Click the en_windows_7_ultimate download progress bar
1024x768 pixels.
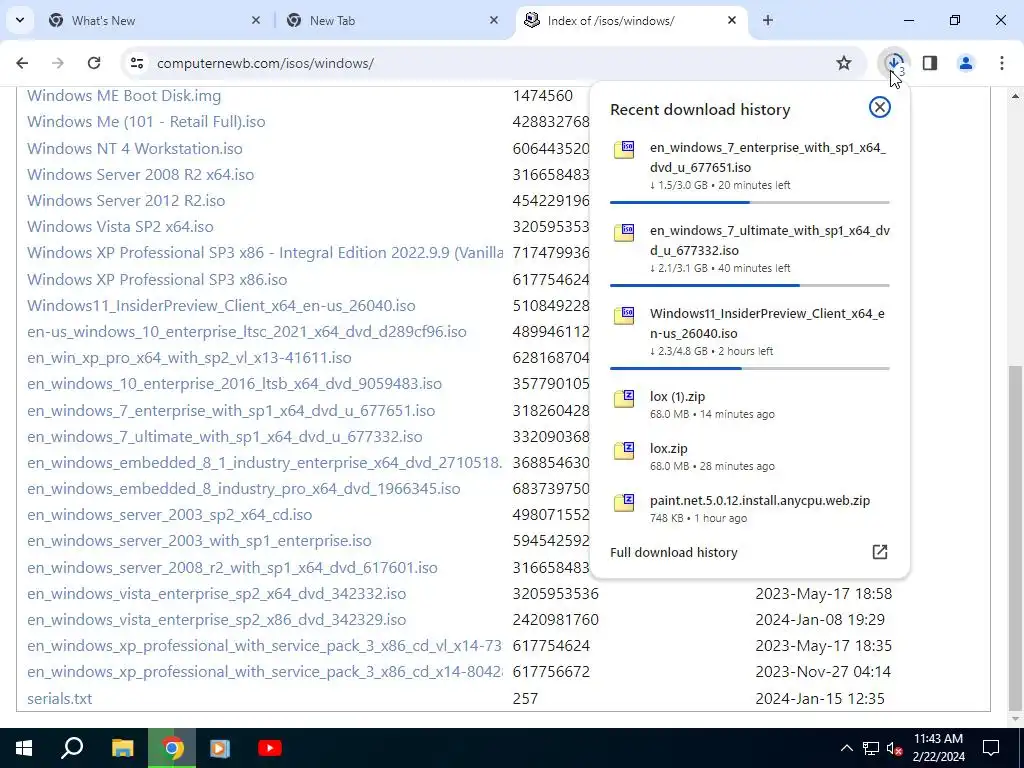pyautogui.click(x=750, y=285)
